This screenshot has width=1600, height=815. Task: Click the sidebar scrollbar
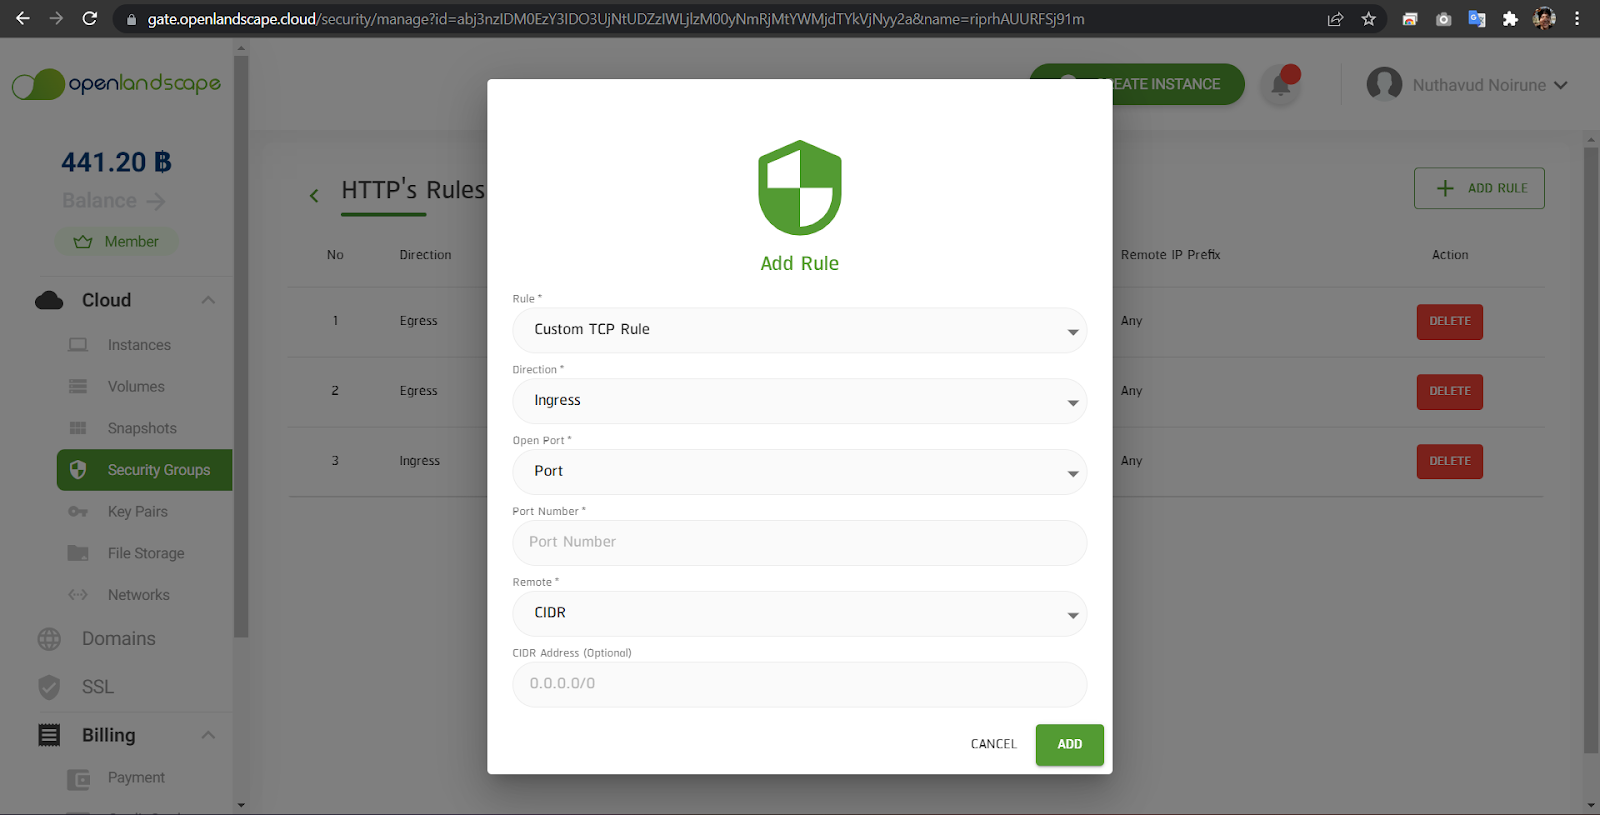point(241,345)
